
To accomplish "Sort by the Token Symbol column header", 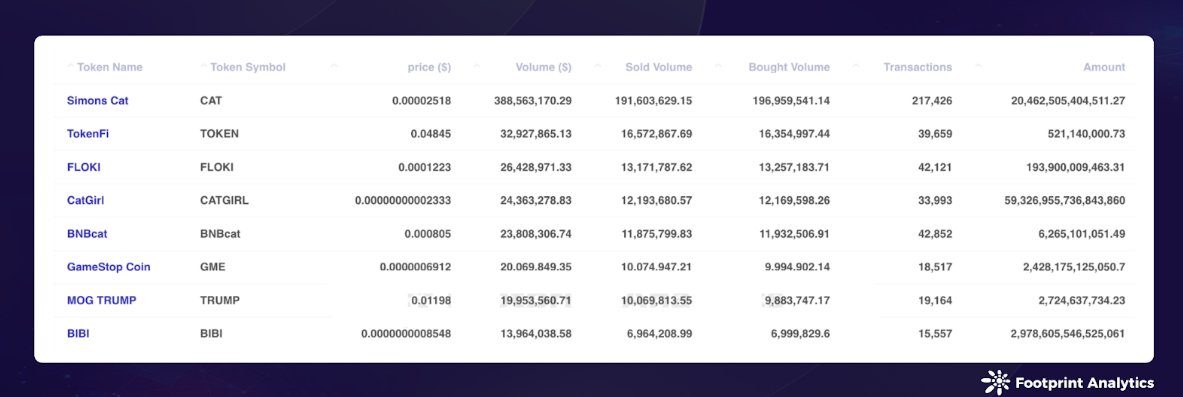I will click(247, 67).
